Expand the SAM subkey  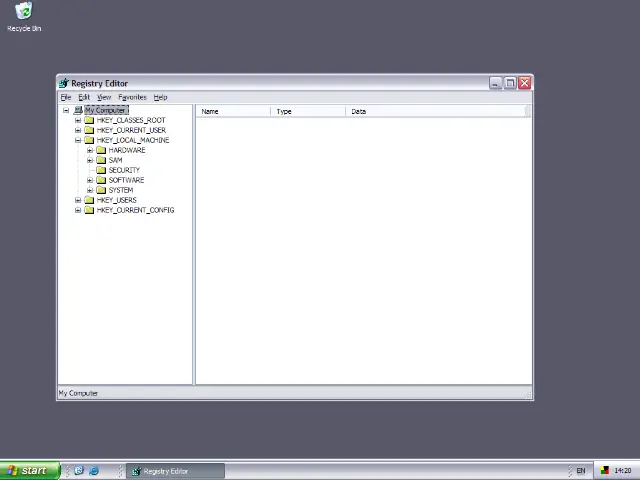[x=90, y=160]
